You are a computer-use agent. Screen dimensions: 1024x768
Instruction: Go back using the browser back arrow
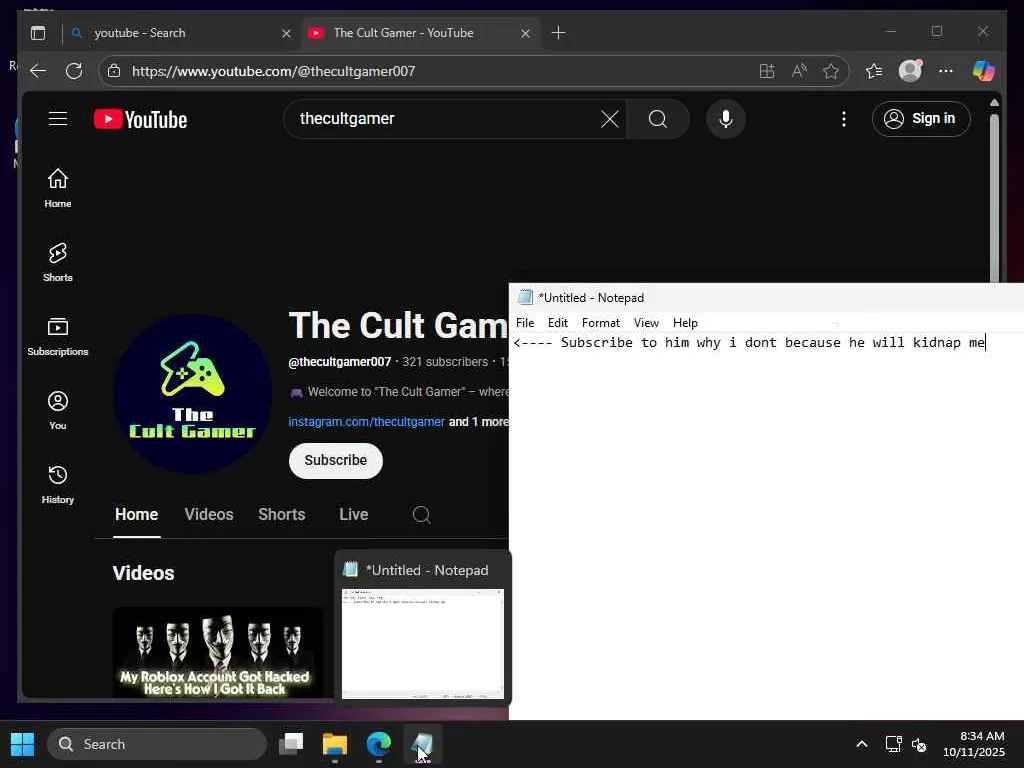point(38,71)
